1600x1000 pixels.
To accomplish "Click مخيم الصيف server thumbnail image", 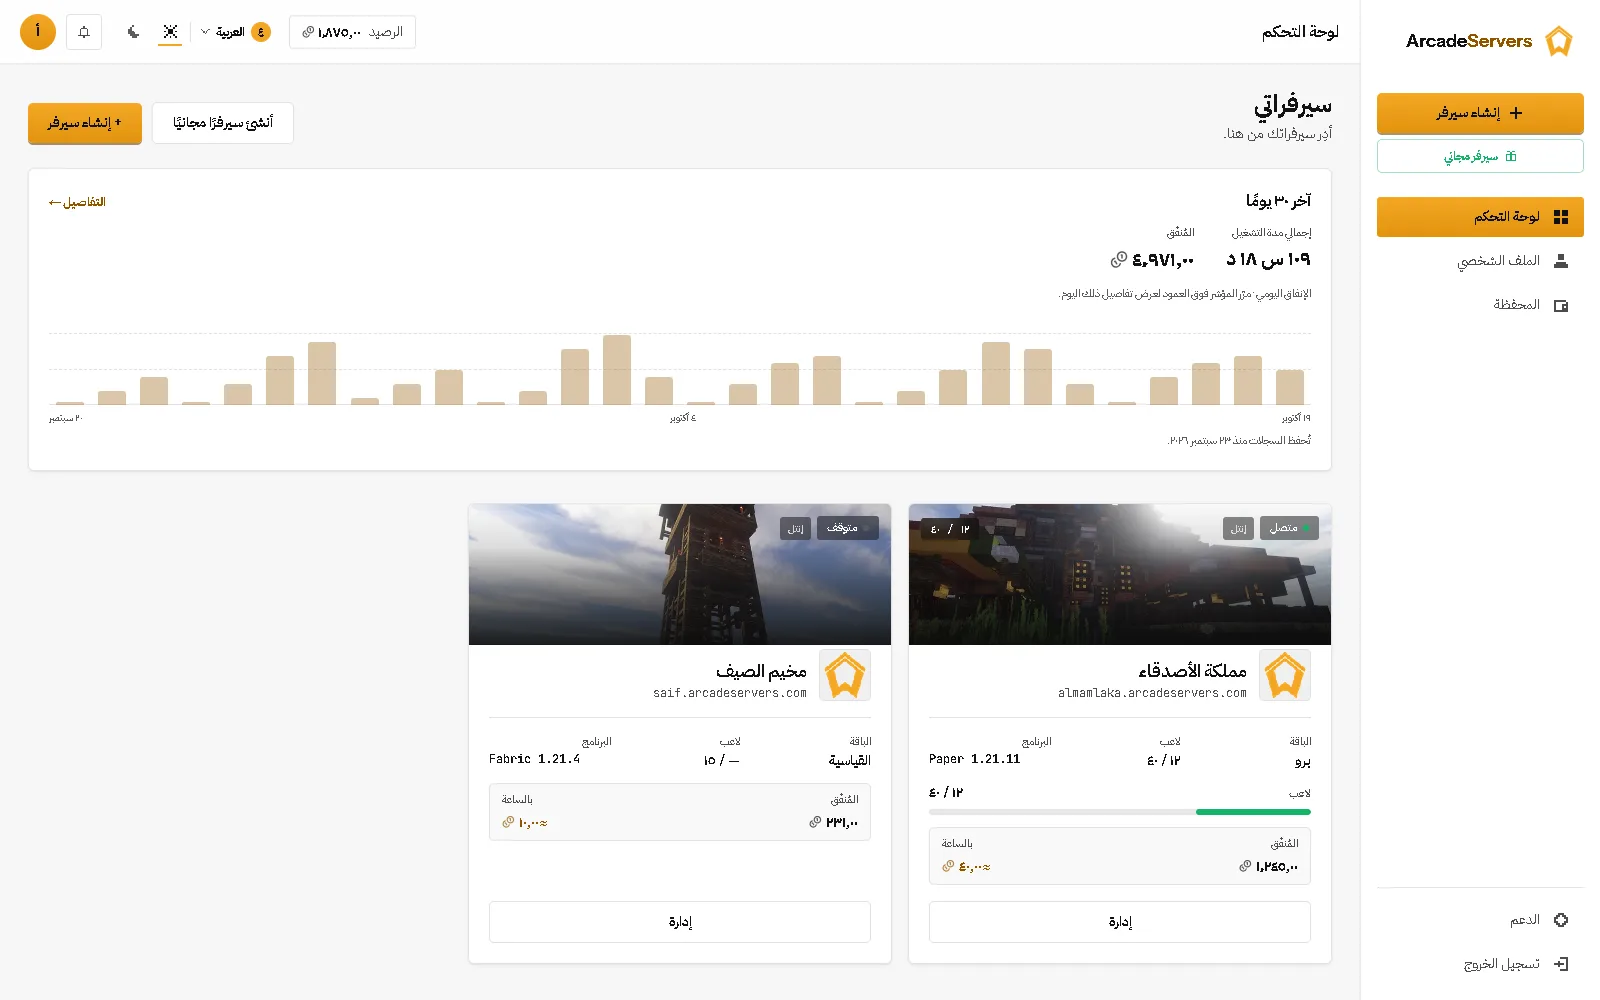I will [680, 575].
